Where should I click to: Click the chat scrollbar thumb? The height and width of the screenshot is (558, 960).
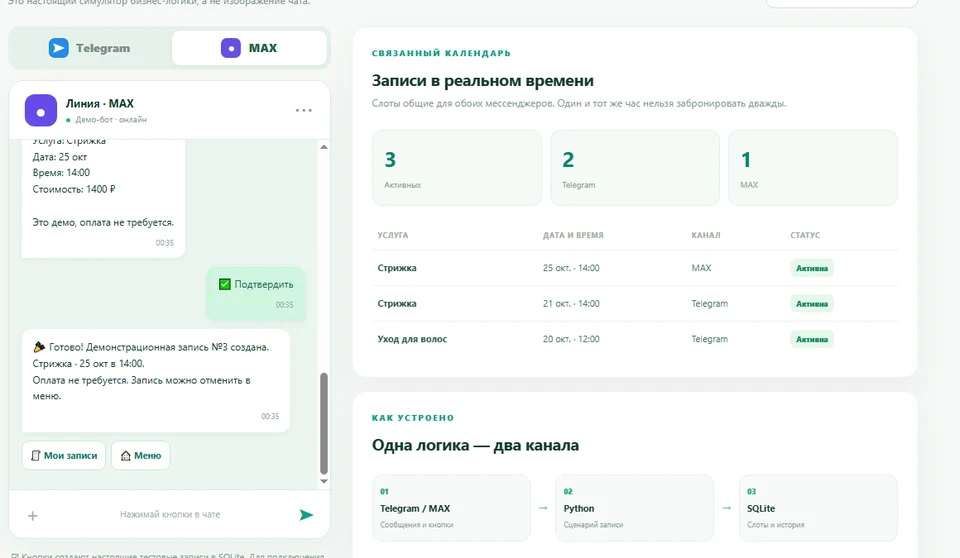pyautogui.click(x=324, y=424)
